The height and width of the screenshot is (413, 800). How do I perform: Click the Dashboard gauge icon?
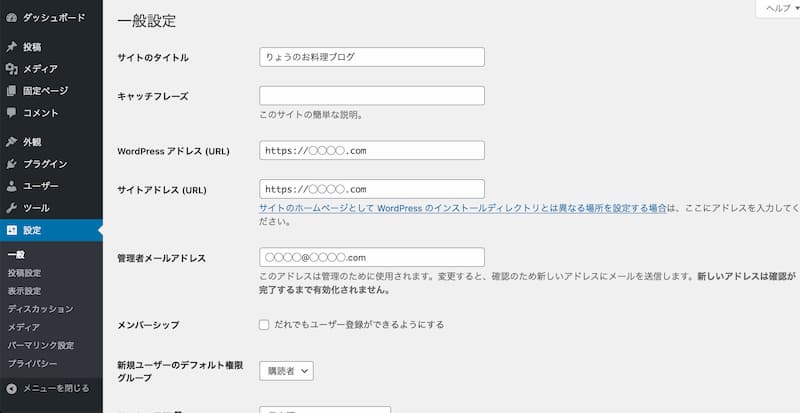(12, 18)
